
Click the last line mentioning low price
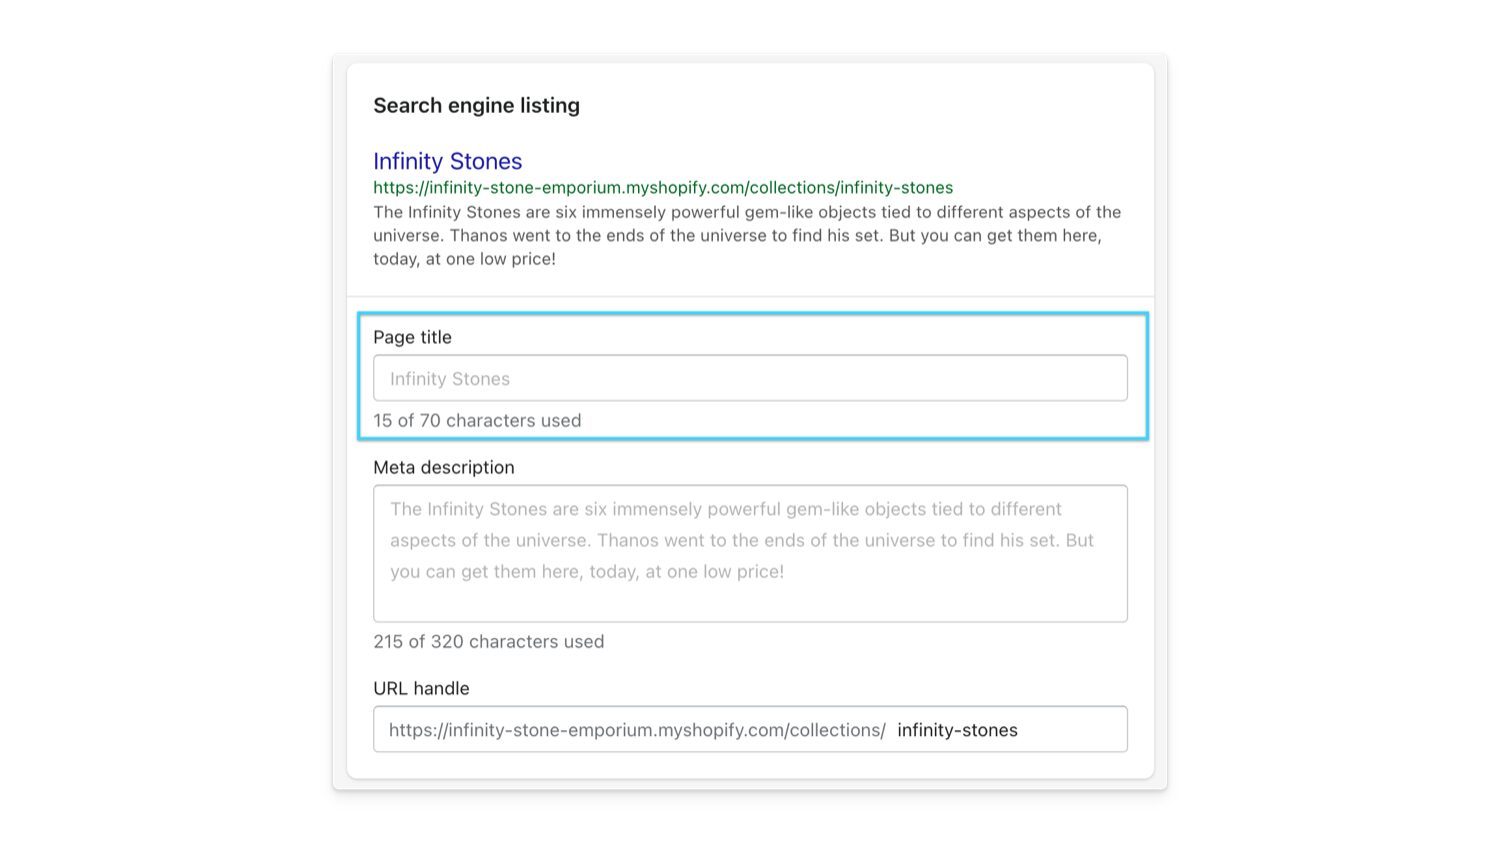pos(587,572)
